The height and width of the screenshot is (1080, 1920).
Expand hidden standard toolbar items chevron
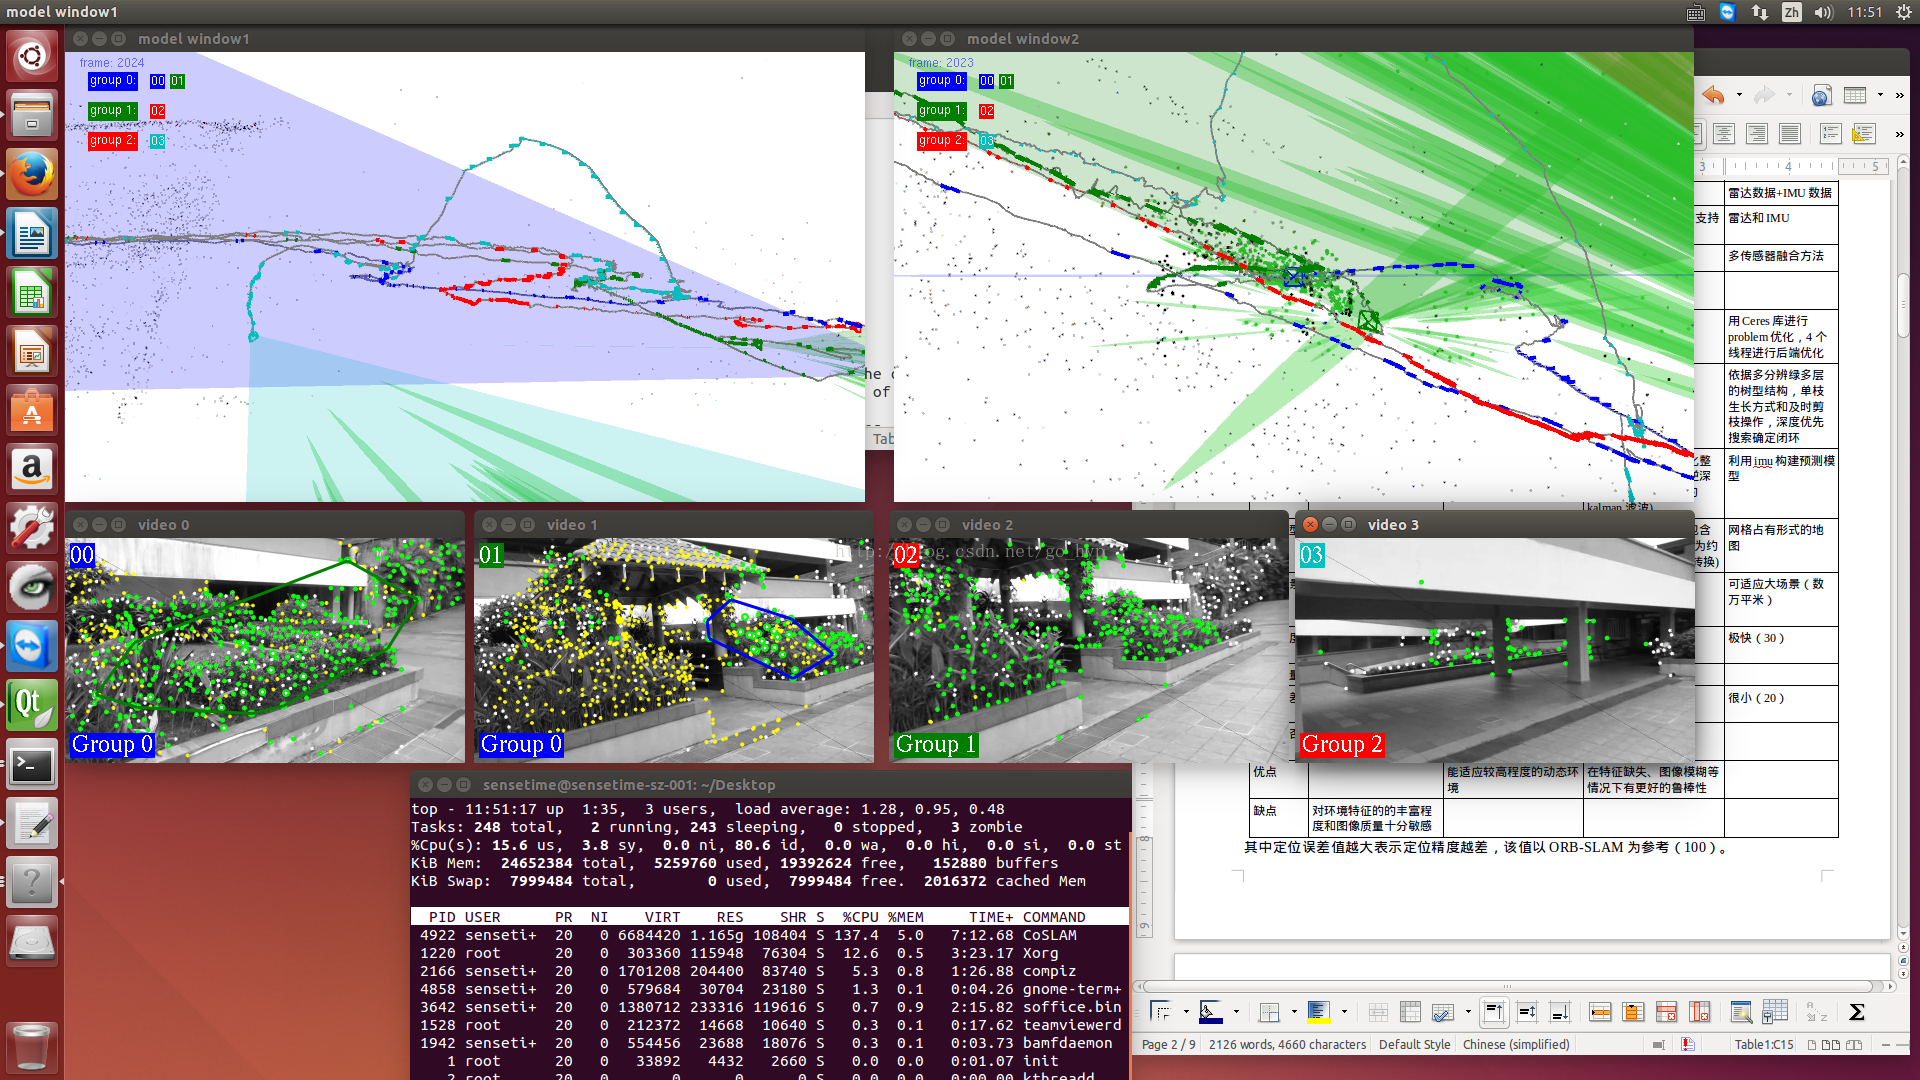[x=1899, y=95]
